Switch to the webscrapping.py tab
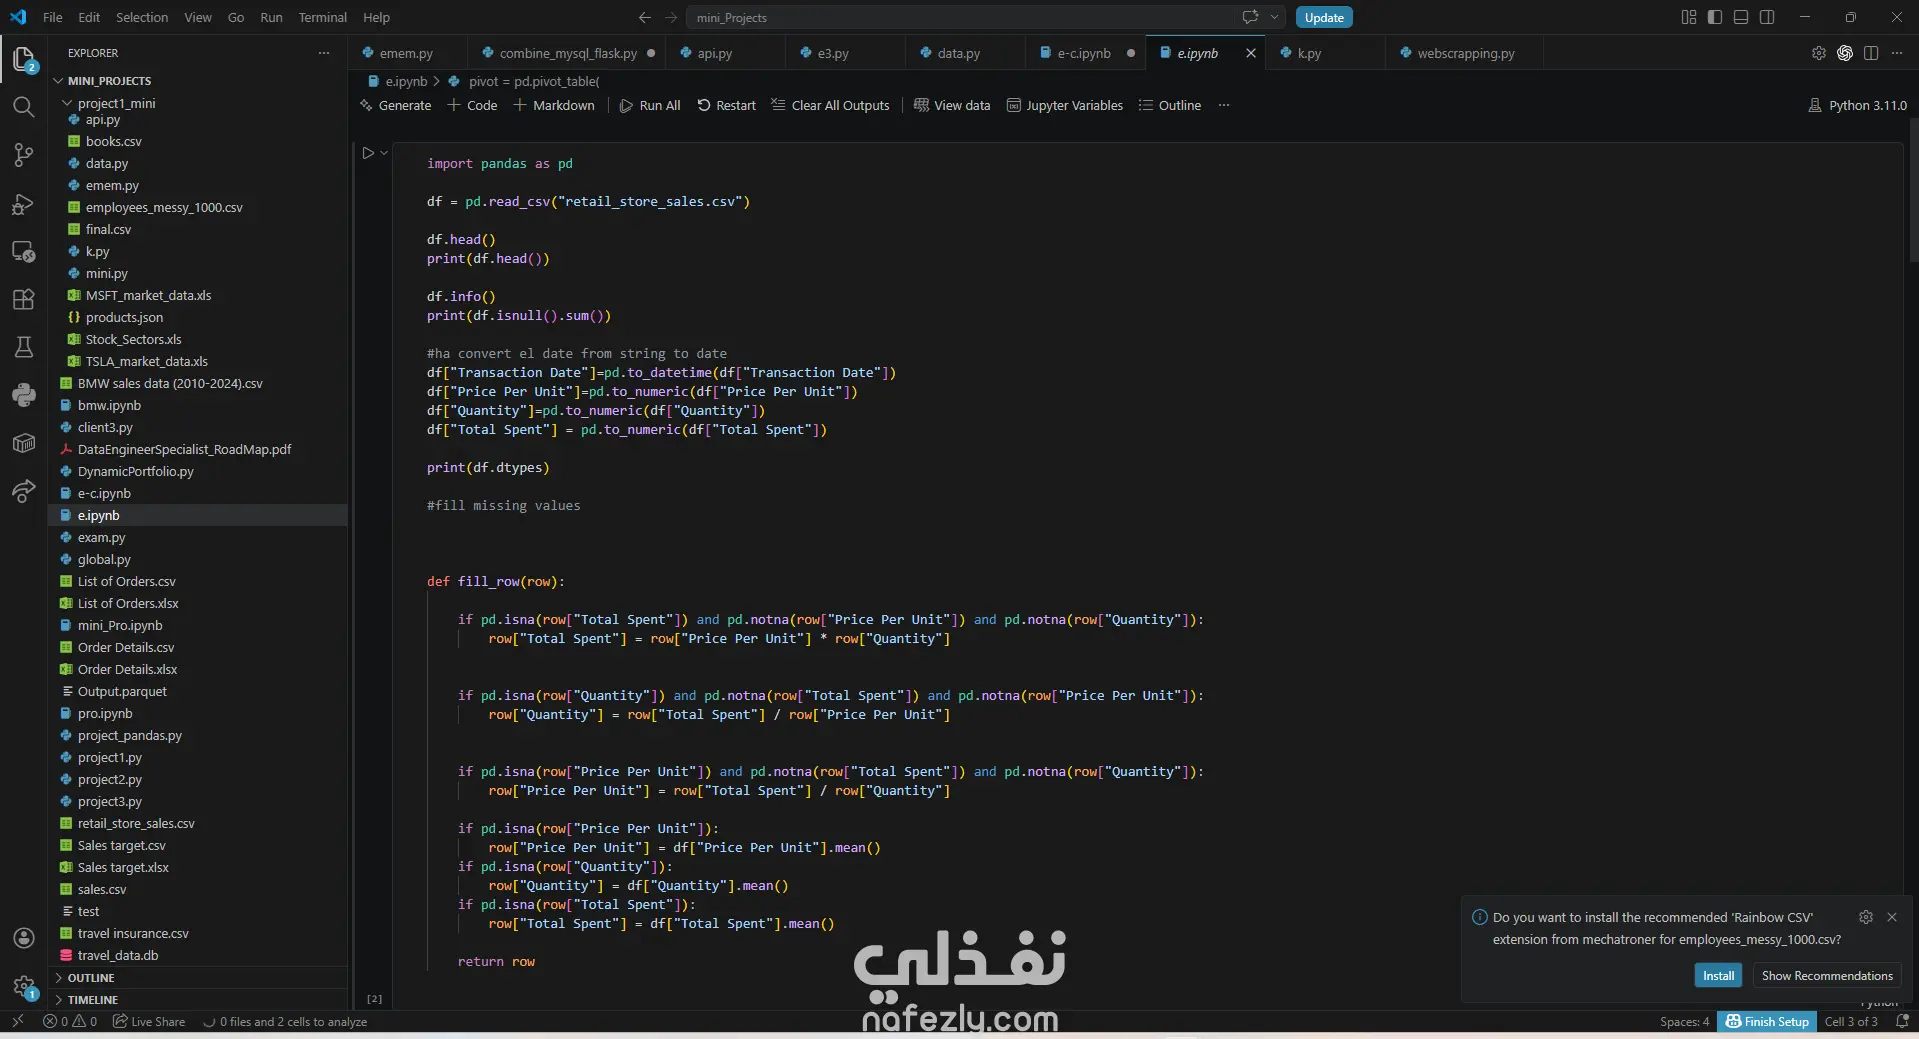1919x1039 pixels. tap(1465, 53)
